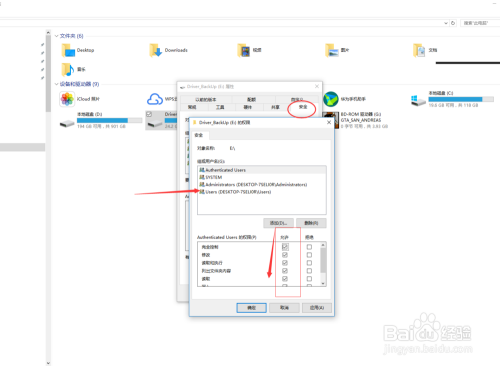Select the Users (DESKTOP) row text

click(x=238, y=192)
